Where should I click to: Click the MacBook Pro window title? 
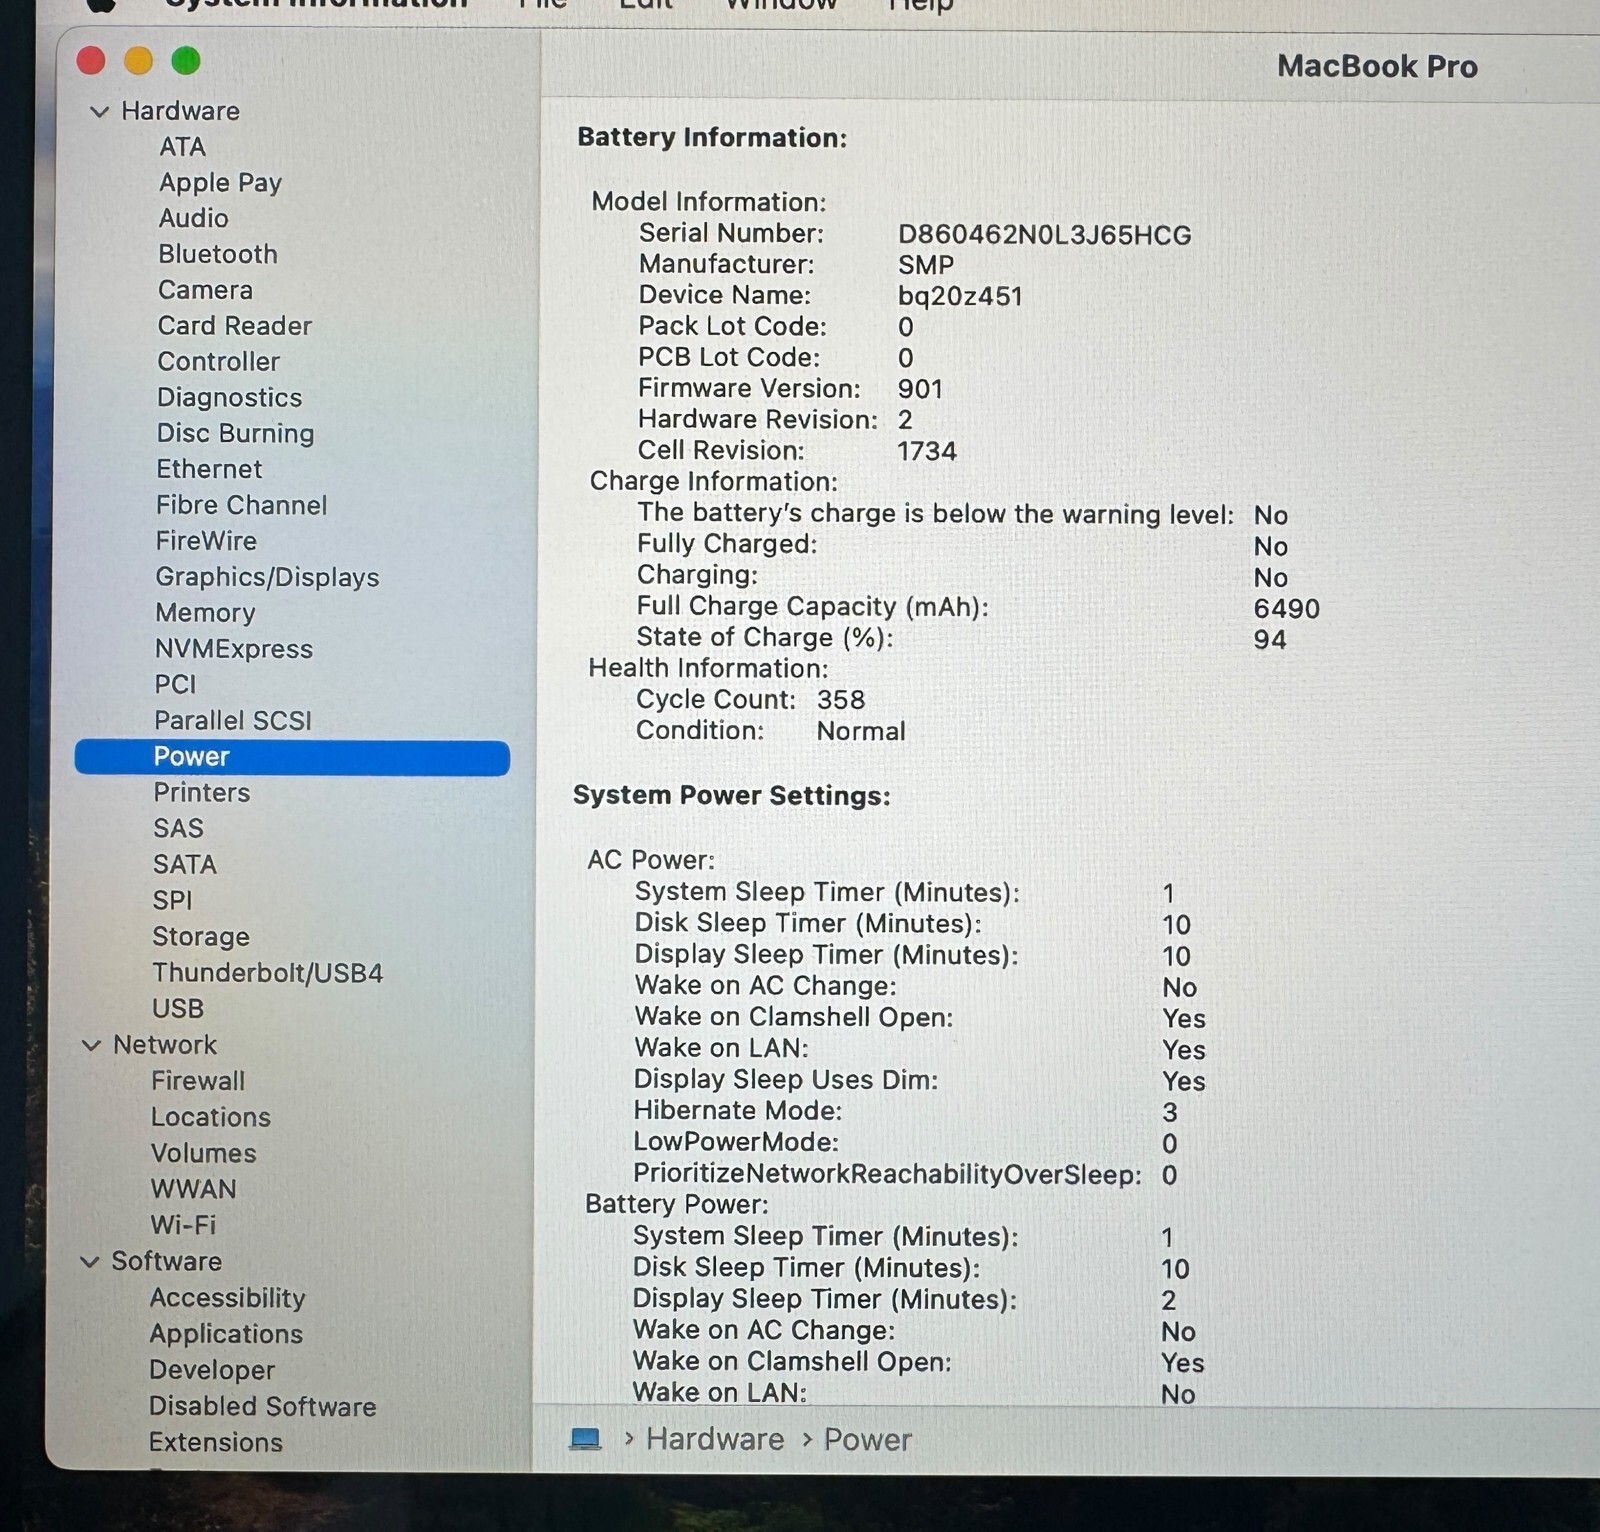pos(1377,66)
